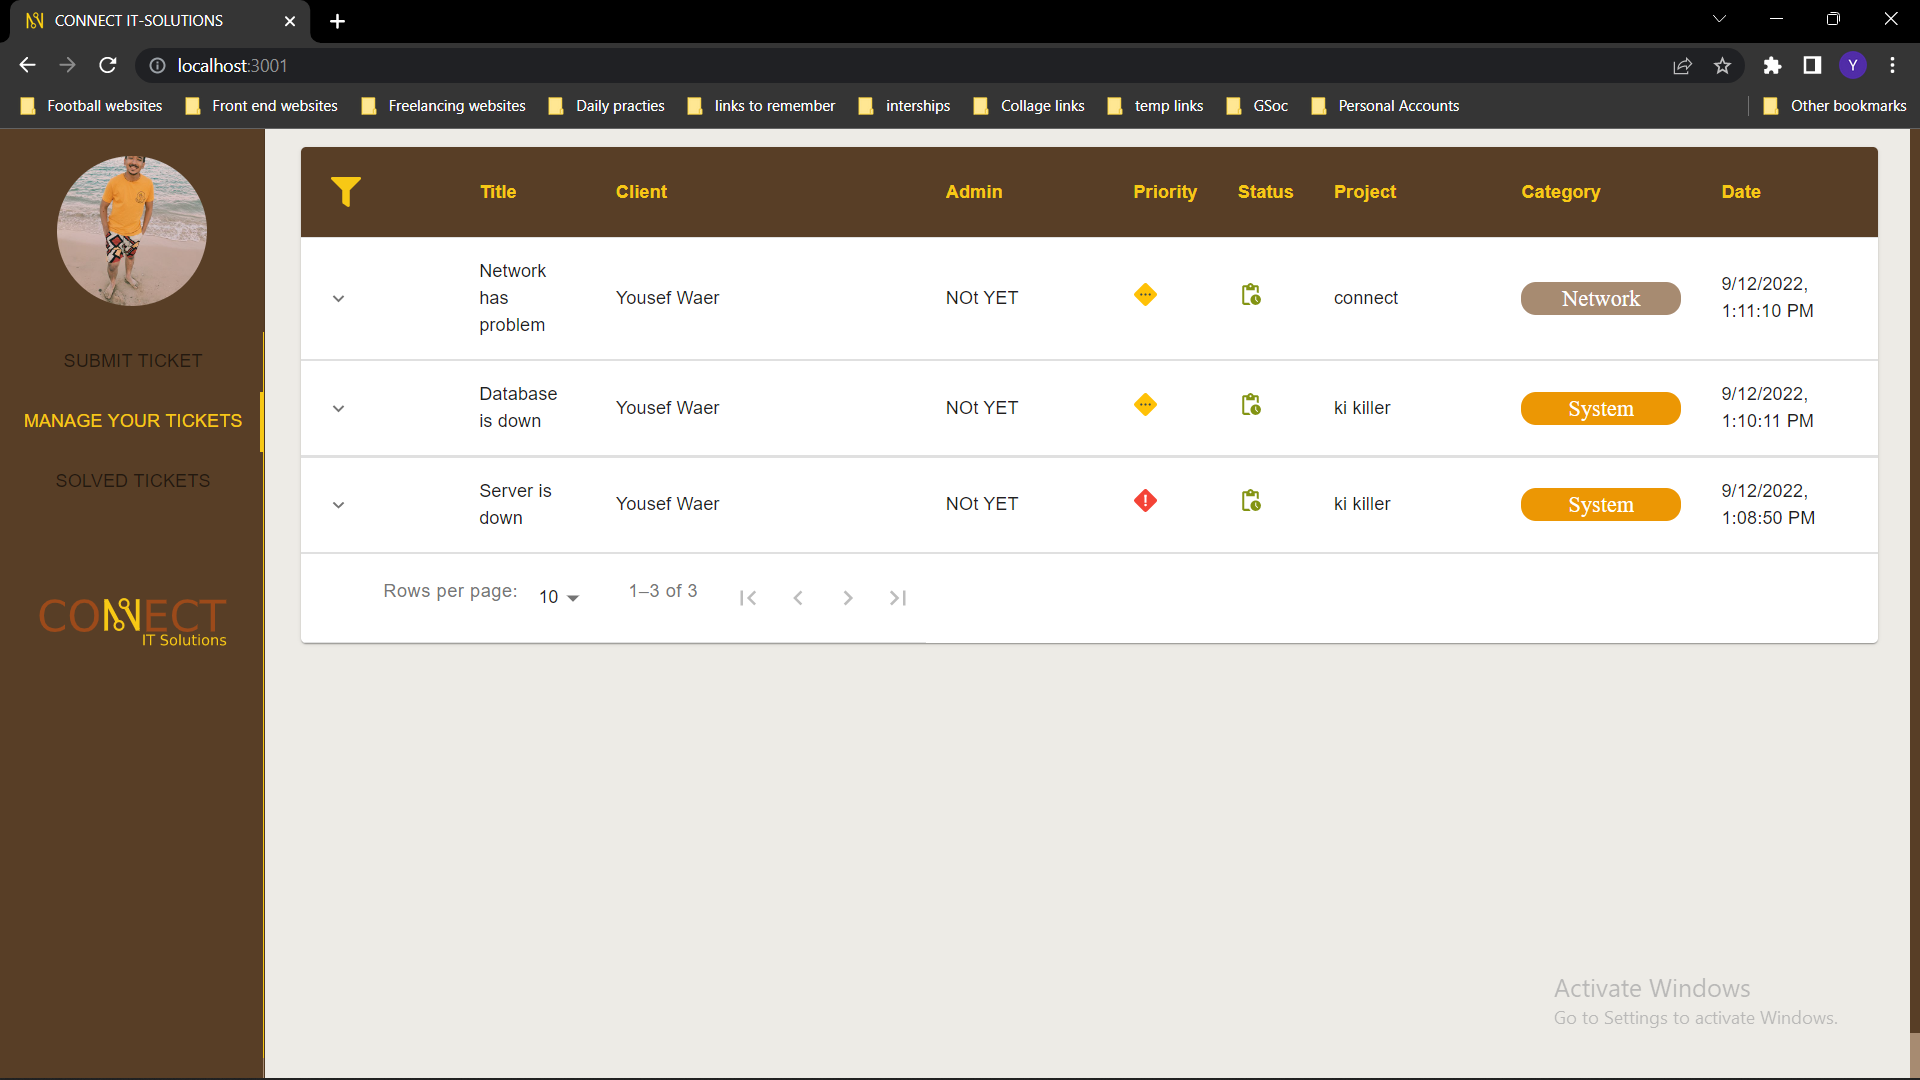The height and width of the screenshot is (1080, 1920).
Task: Go to last page of tickets table
Action: 897,598
